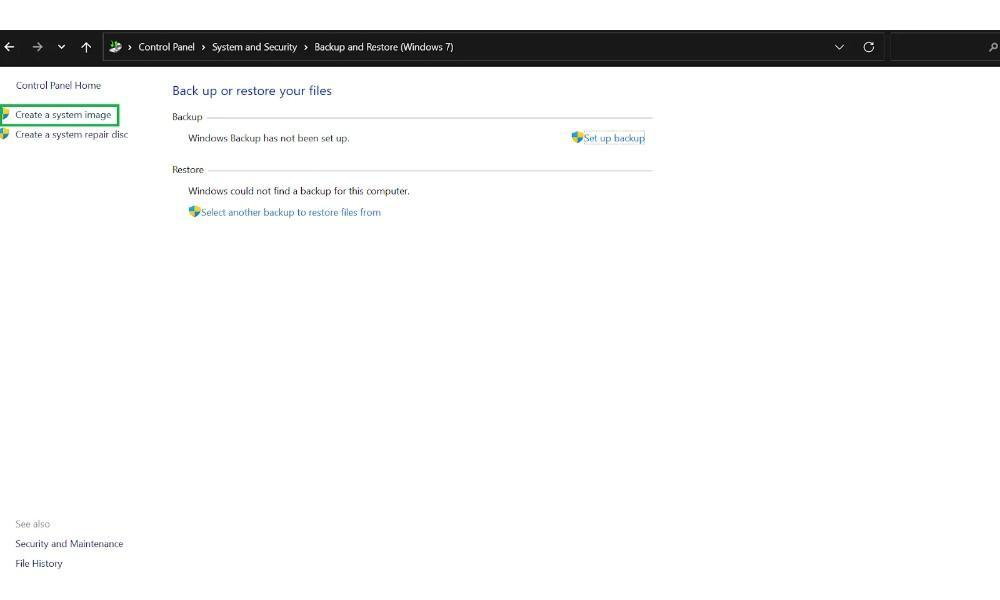Click shield icon next to Set up backup
This screenshot has height=600, width=1000.
(x=577, y=137)
